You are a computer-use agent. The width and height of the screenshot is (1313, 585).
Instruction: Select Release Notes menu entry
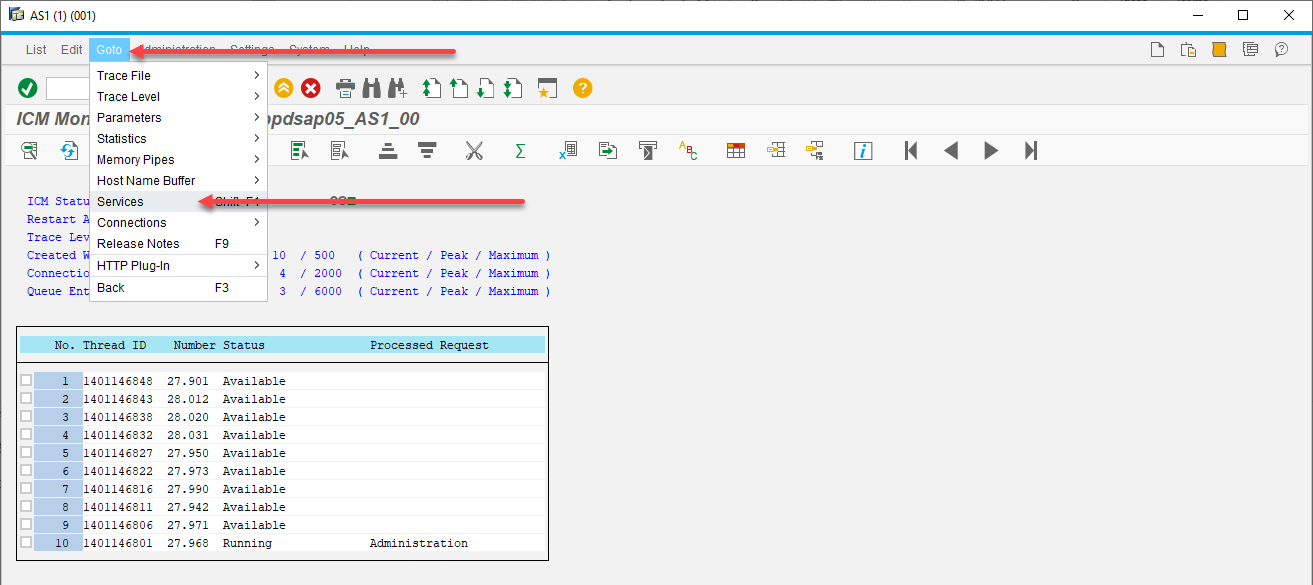tap(138, 244)
